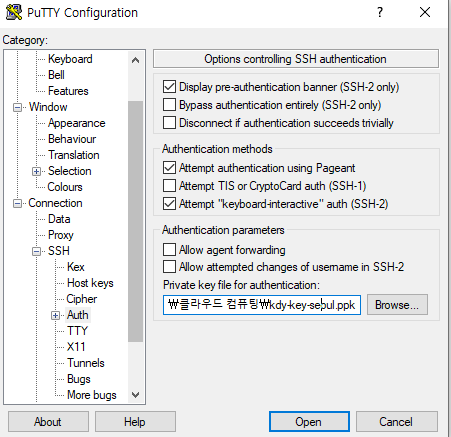This screenshot has height=437, width=451.
Task: Click the Cancel button
Action: (396, 422)
